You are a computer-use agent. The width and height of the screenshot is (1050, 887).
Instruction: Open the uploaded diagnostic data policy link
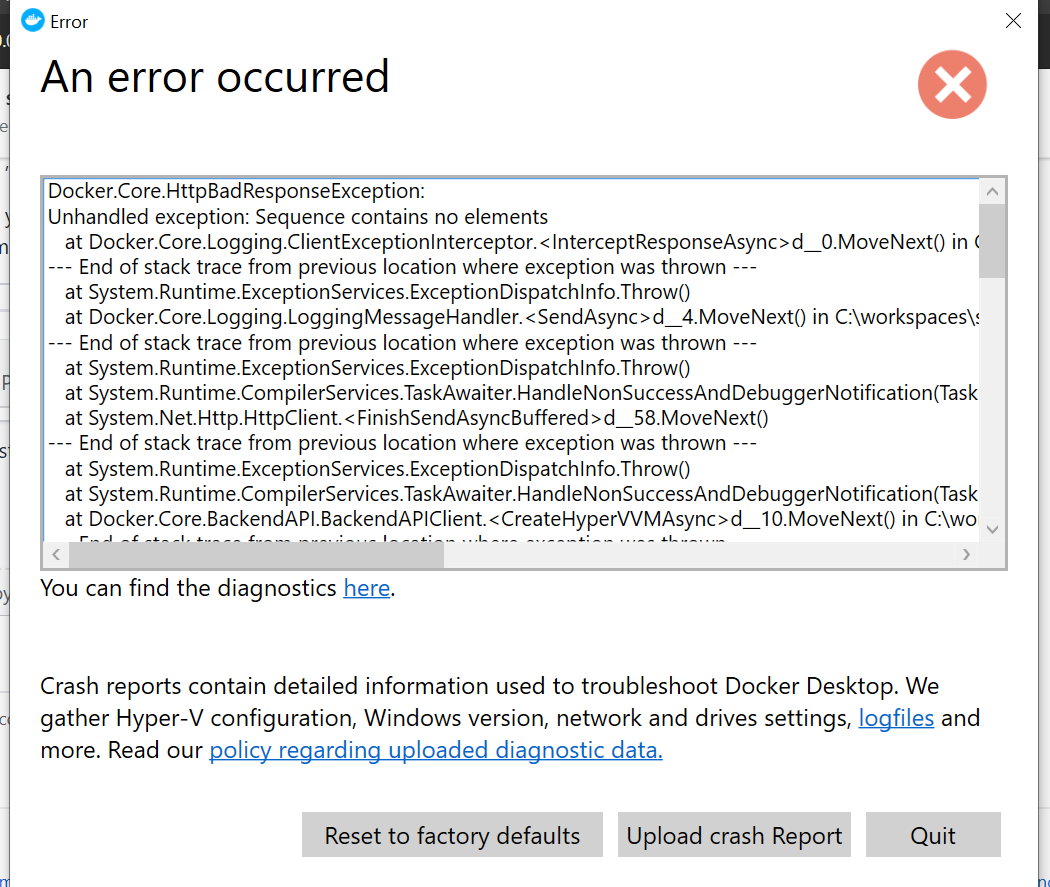coord(435,750)
